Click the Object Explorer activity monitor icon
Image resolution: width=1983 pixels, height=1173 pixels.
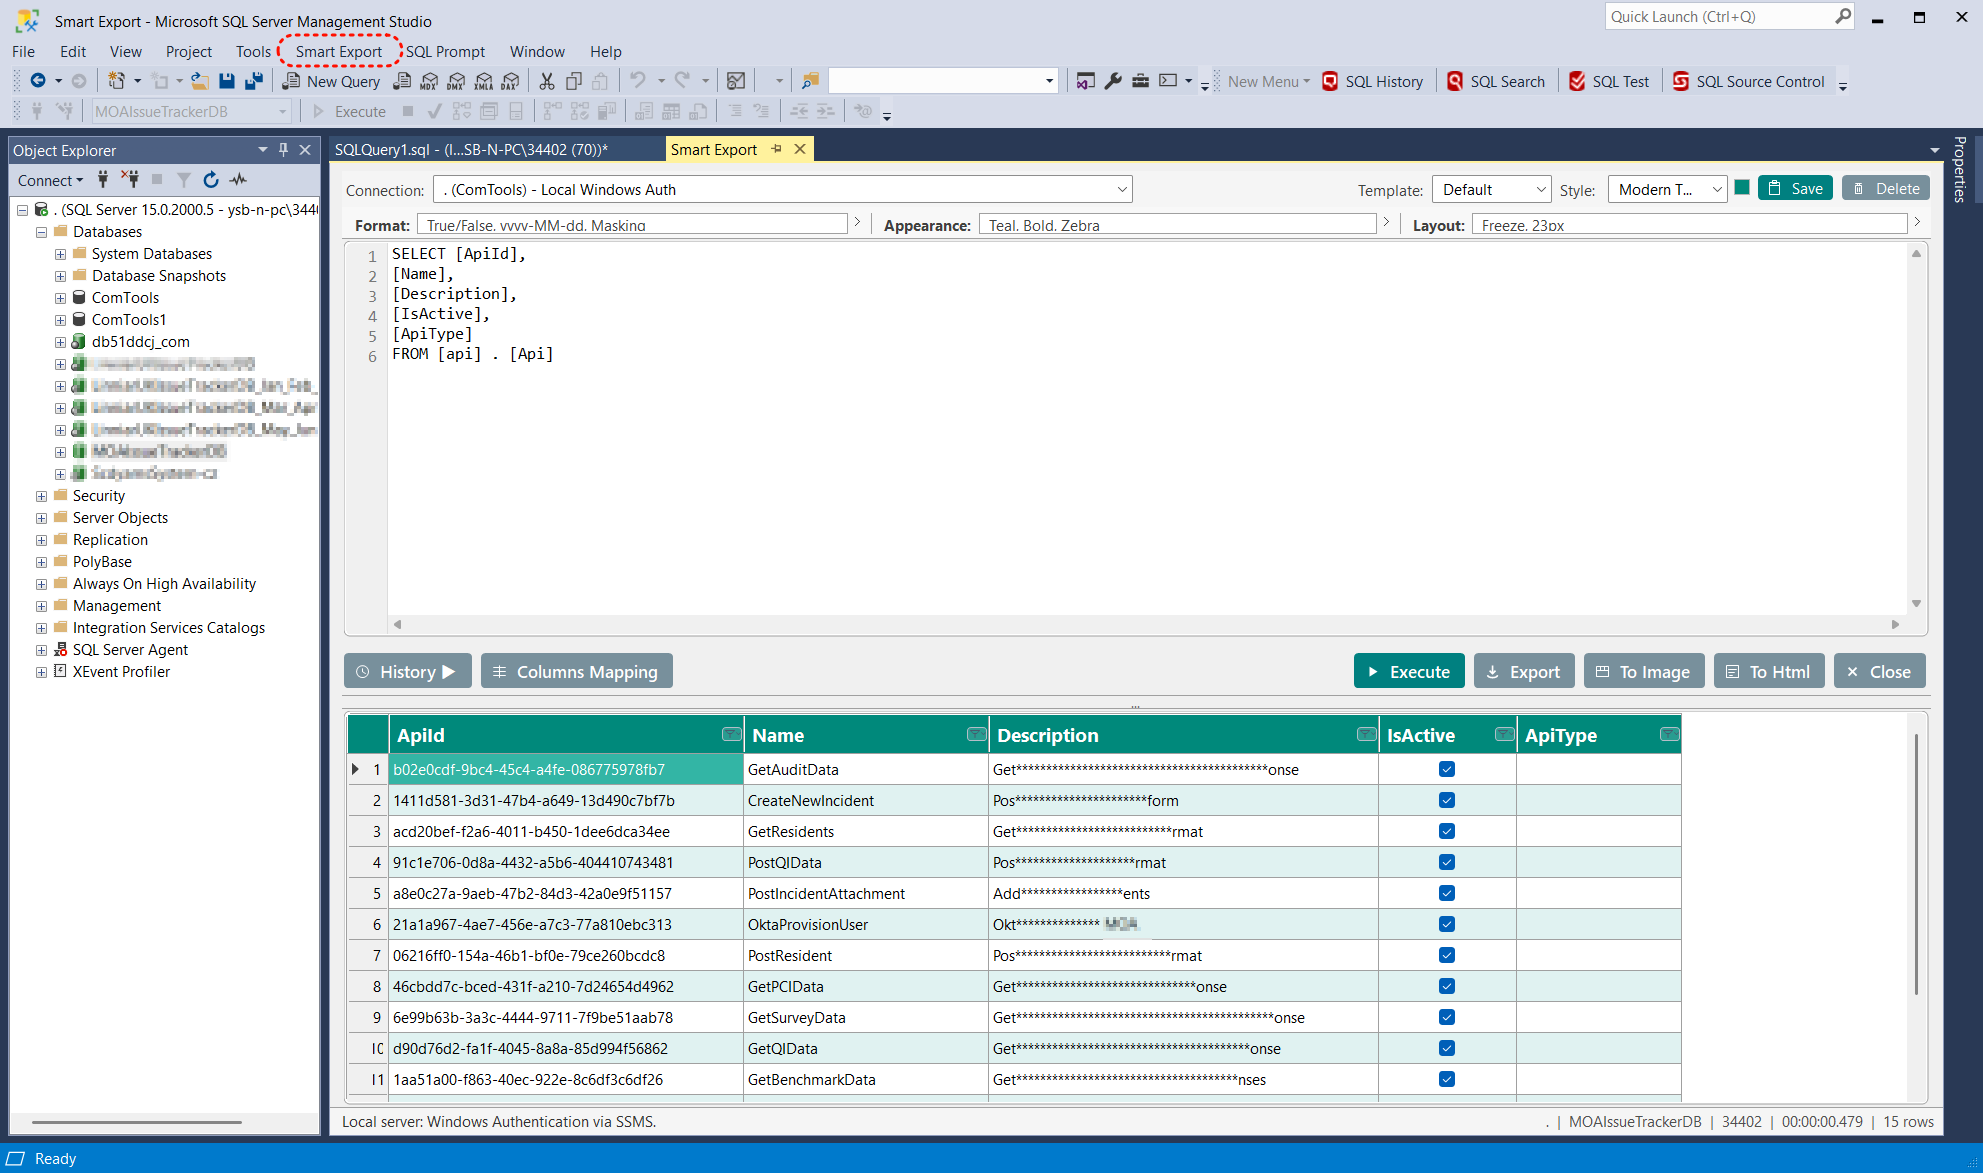(238, 179)
